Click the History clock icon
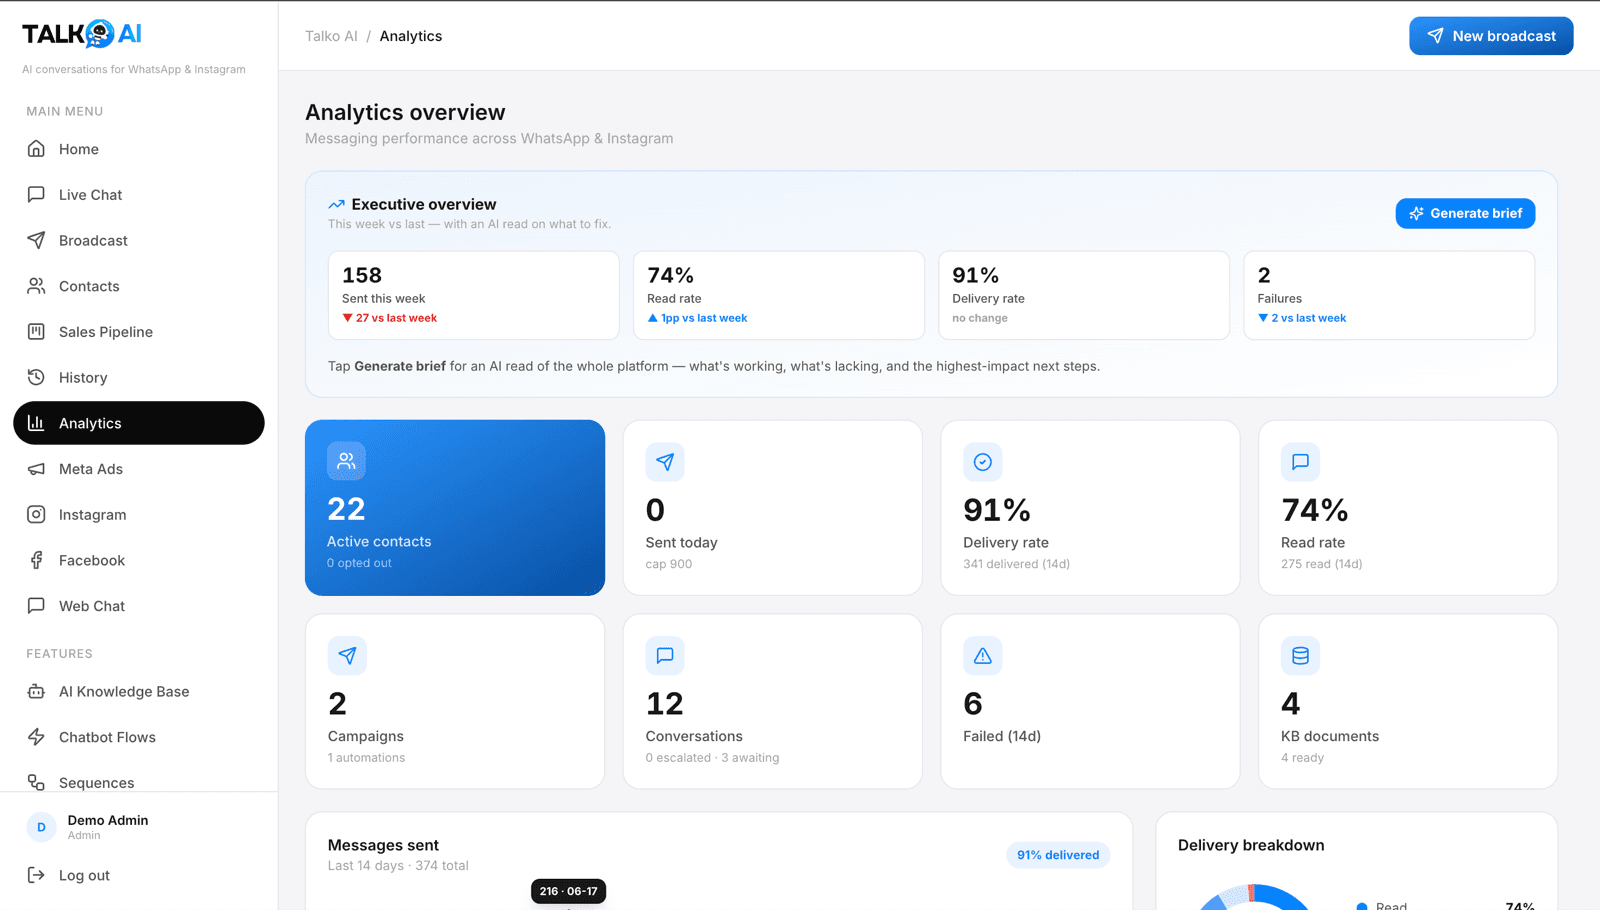 pos(36,377)
